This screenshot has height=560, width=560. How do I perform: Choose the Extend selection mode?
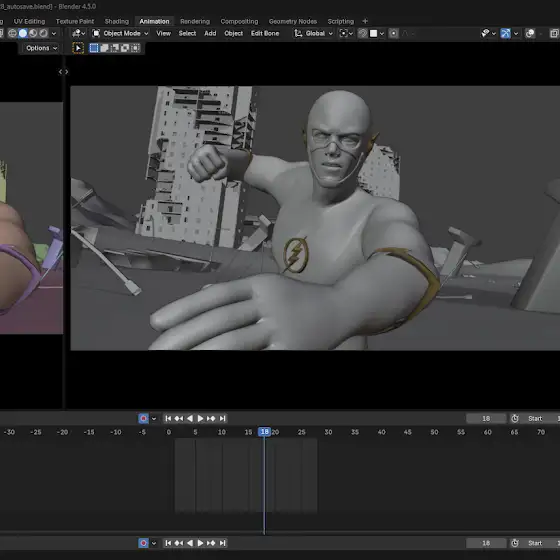[x=104, y=48]
